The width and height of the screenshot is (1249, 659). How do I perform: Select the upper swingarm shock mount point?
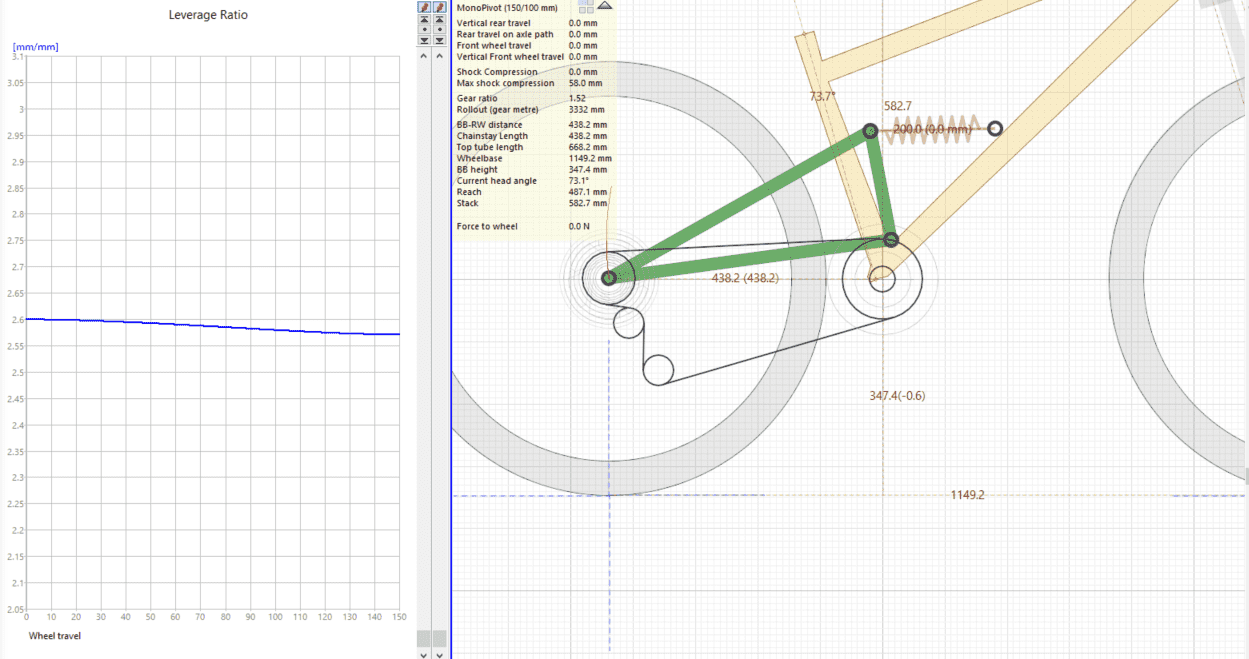870,131
